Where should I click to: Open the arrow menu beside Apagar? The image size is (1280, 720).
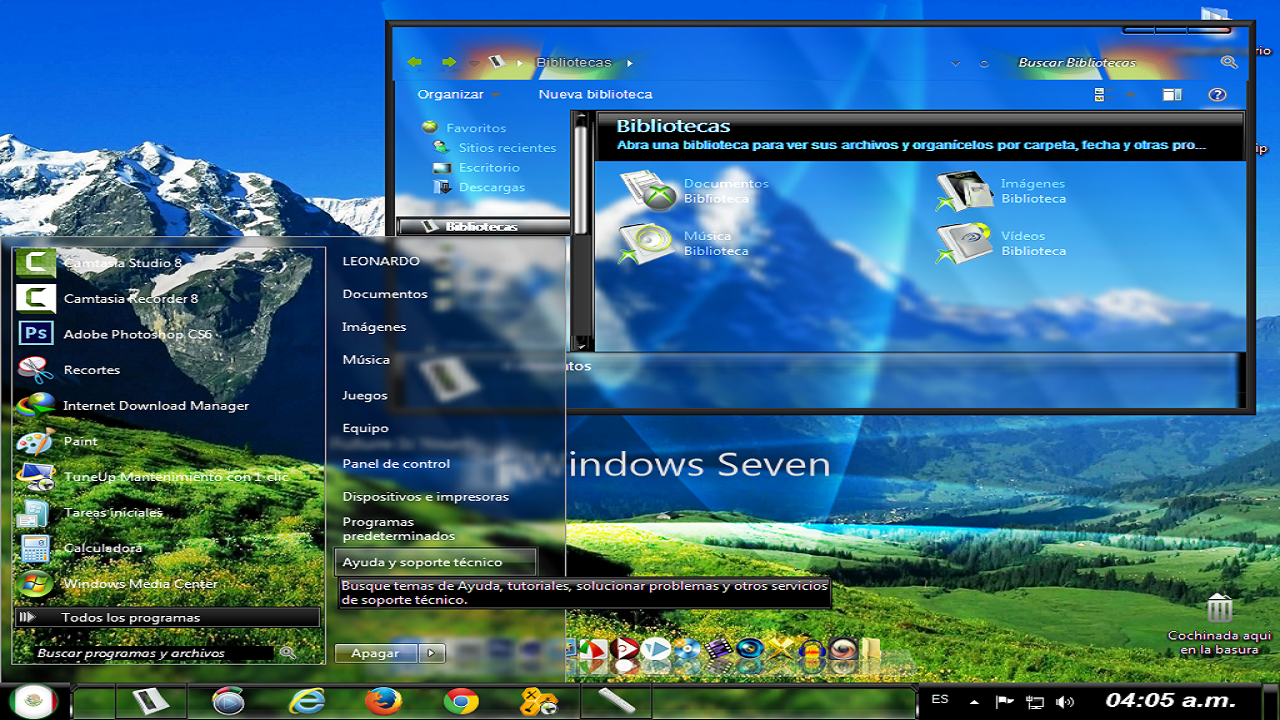pyautogui.click(x=431, y=653)
